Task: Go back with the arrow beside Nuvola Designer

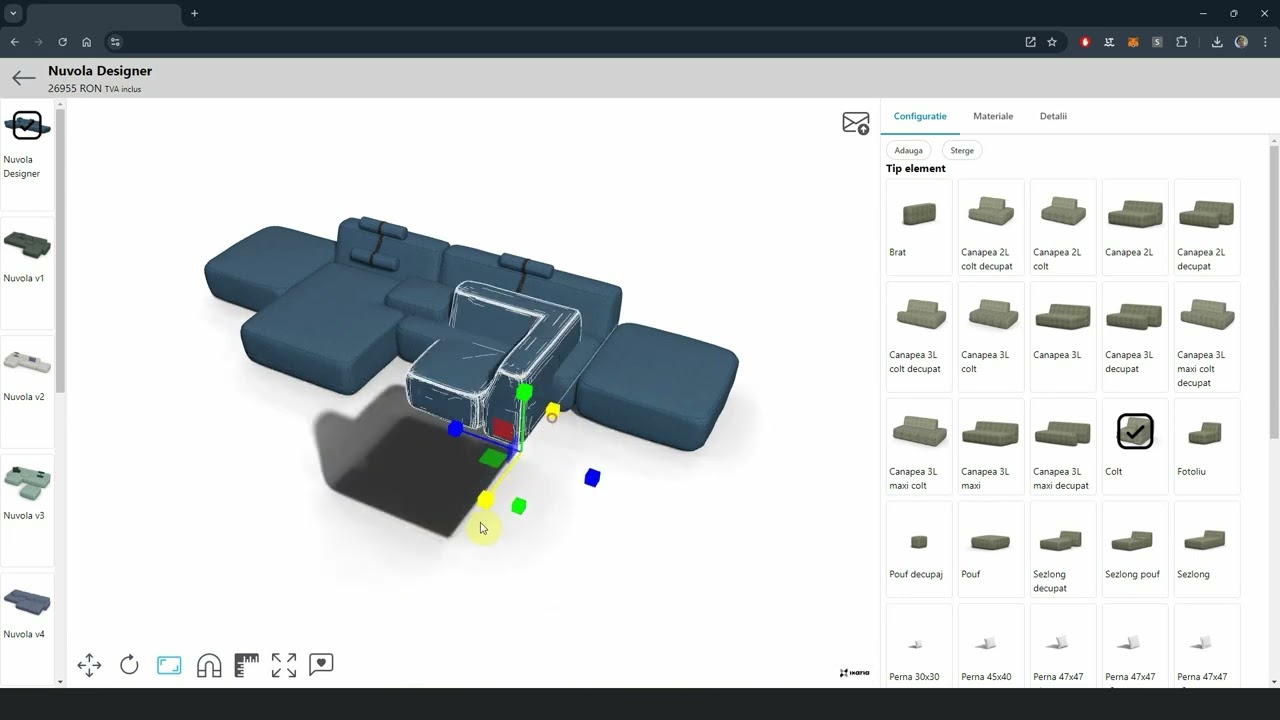Action: pos(24,78)
